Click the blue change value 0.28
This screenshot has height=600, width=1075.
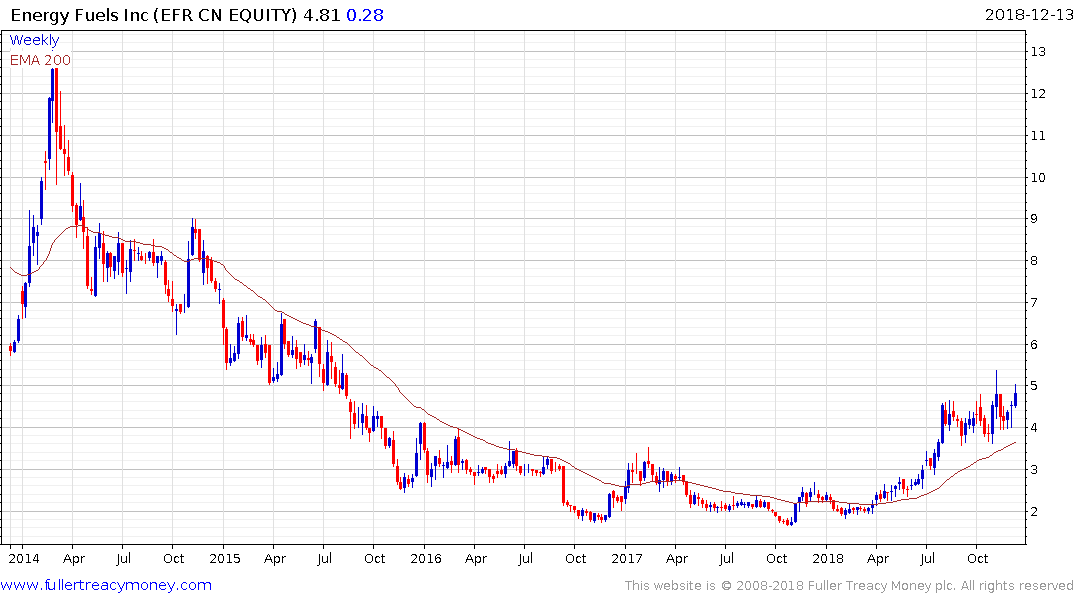tap(365, 14)
